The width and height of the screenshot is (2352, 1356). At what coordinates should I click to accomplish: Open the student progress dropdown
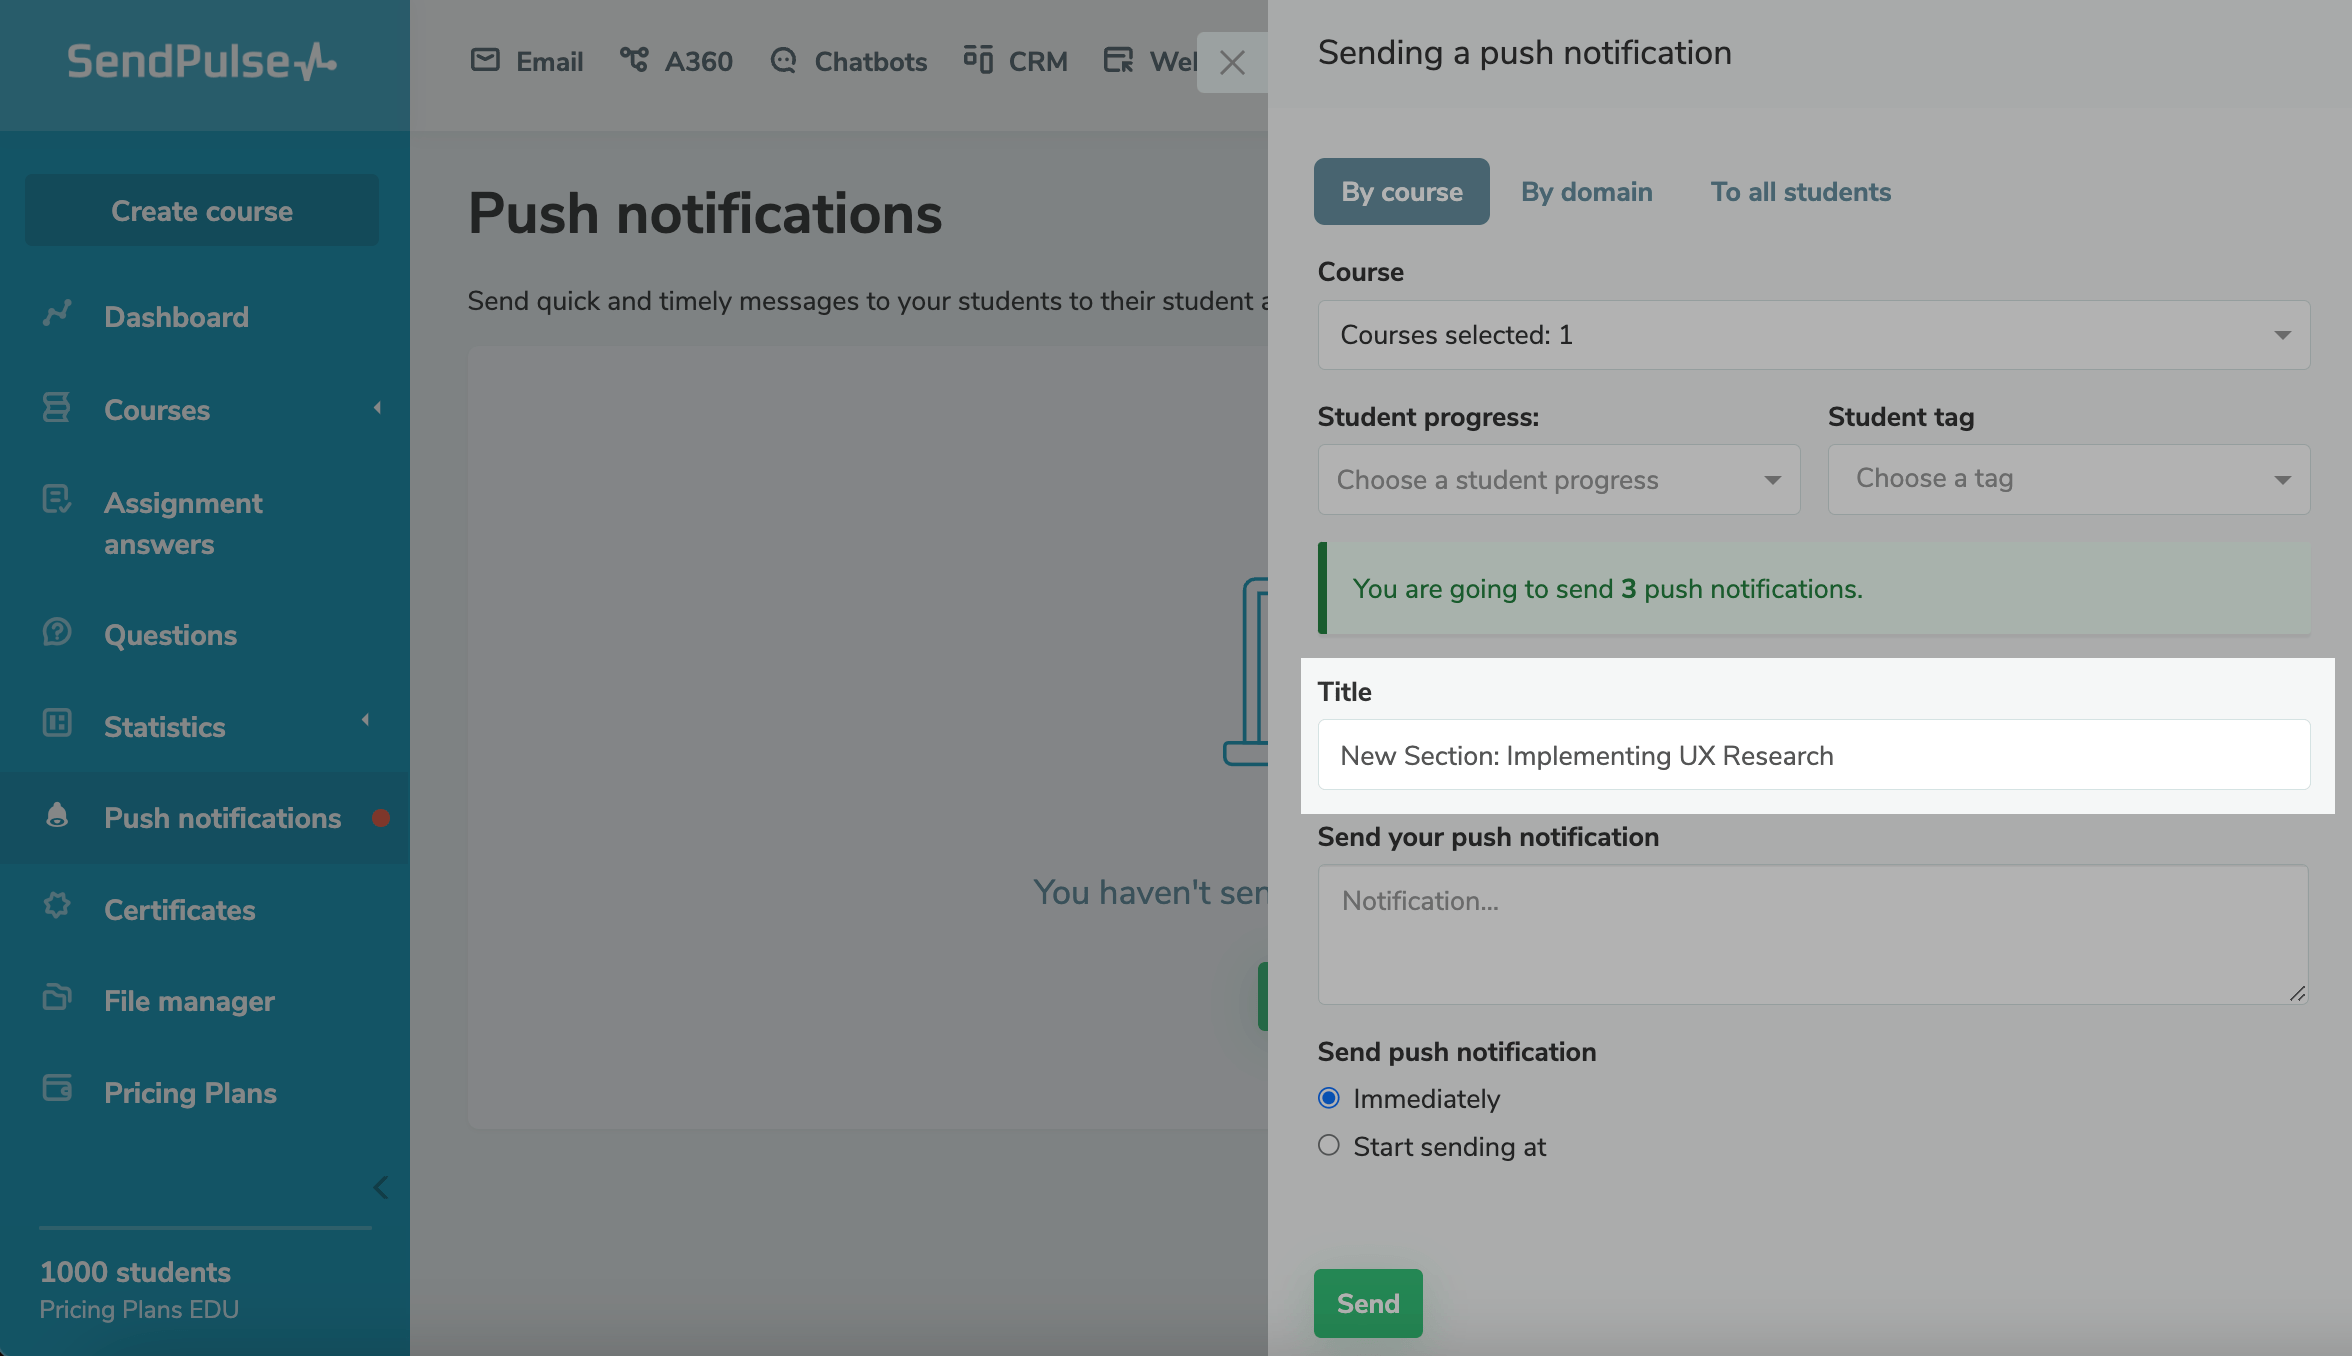point(1558,480)
